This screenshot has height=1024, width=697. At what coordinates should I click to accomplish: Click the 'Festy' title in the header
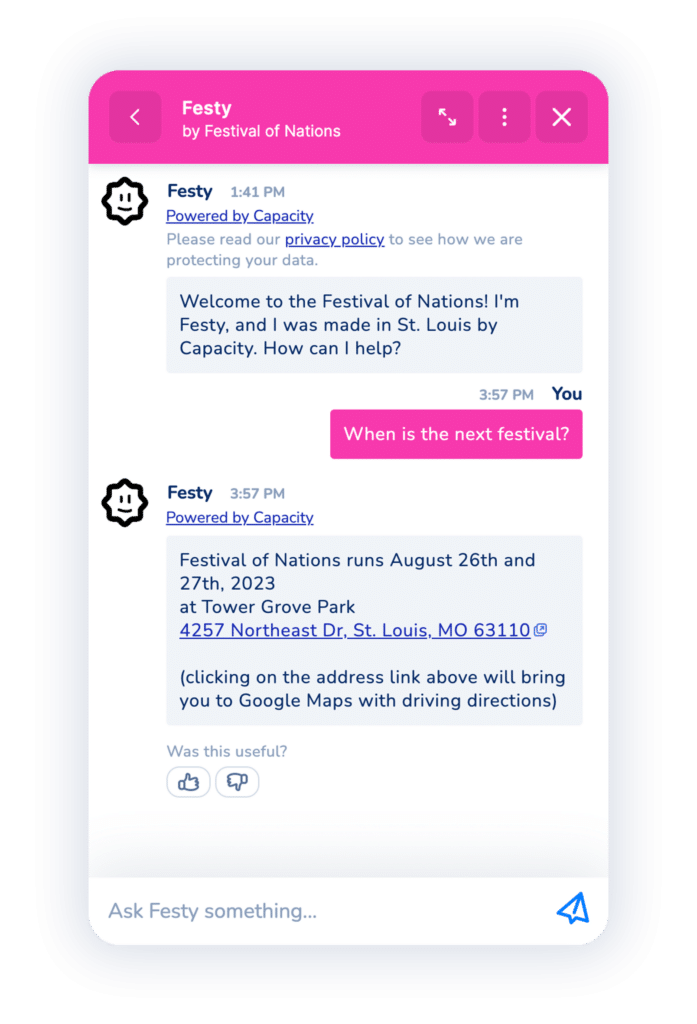pyautogui.click(x=206, y=108)
